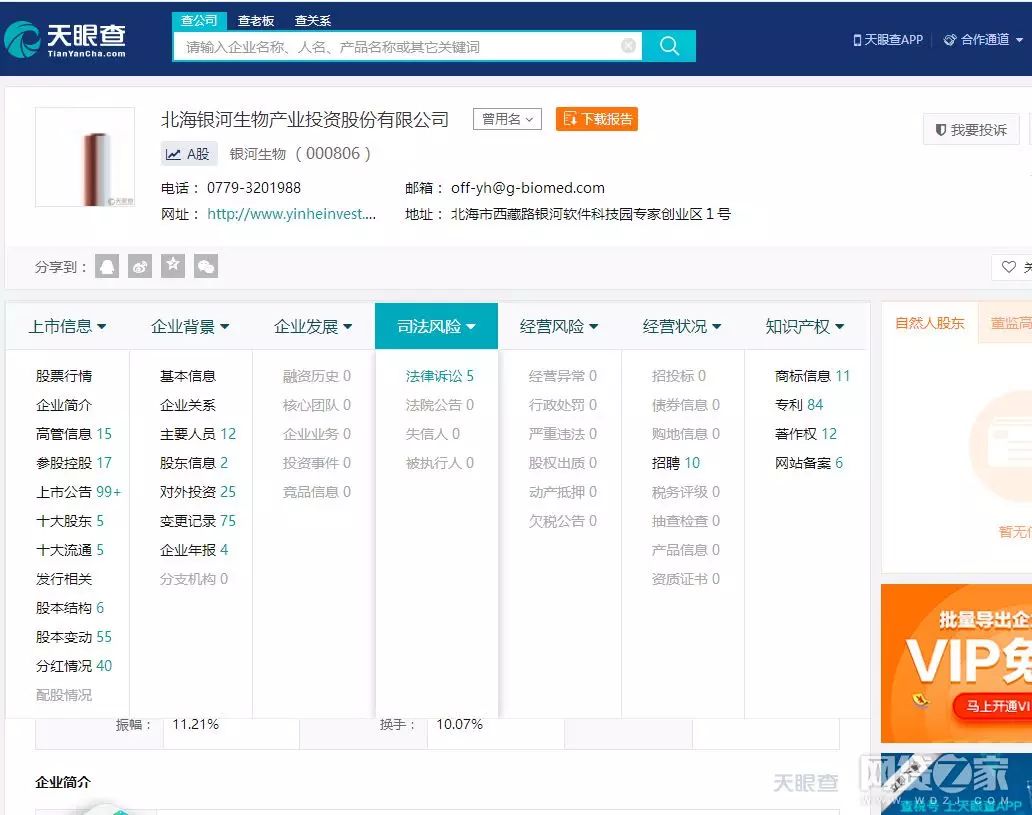1032x815 pixels.
Task: Share to Weibo icon
Action: coord(140,266)
